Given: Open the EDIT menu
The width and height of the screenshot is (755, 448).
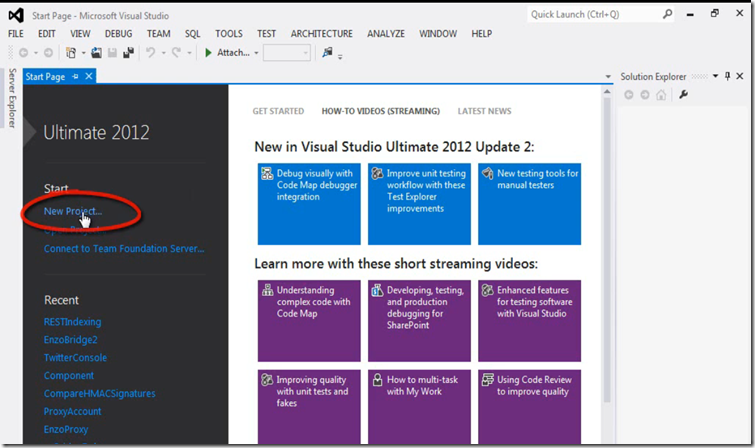Looking at the screenshot, I should click(47, 34).
